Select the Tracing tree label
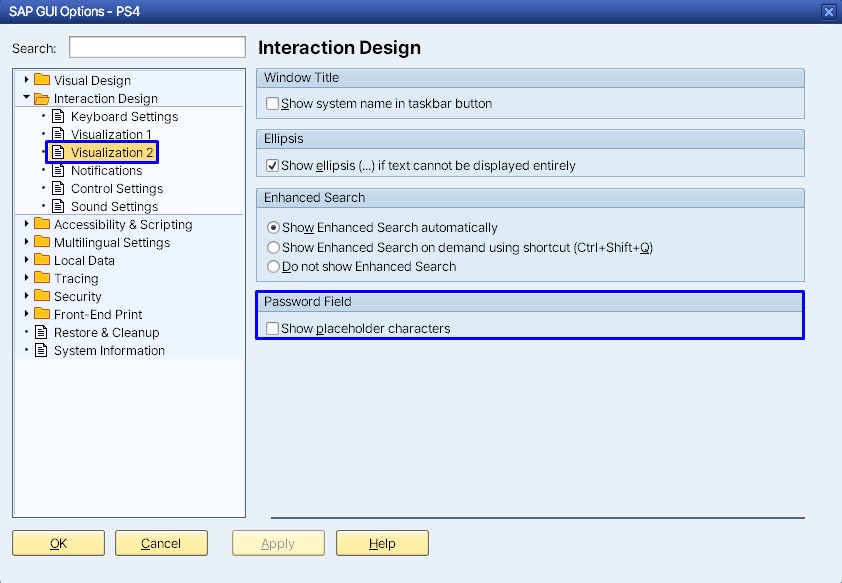This screenshot has width=842, height=583. pos(76,278)
